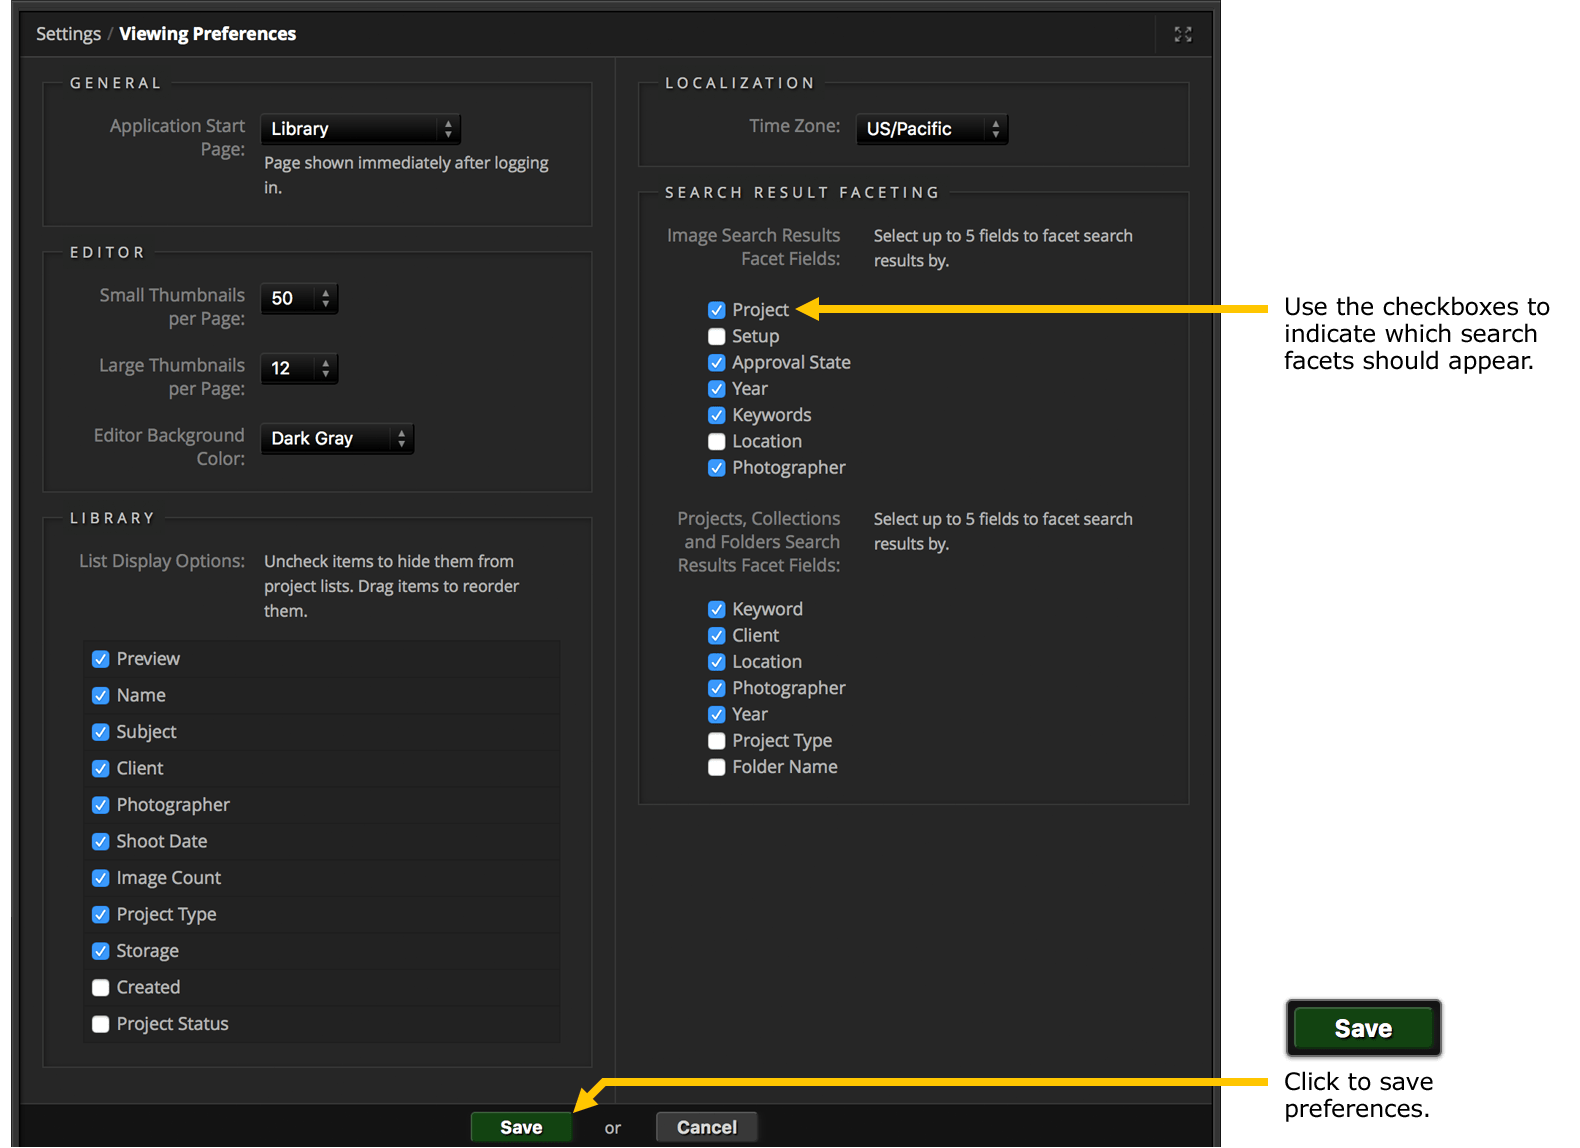The height and width of the screenshot is (1148, 1580).
Task: Hide Preview from the library list
Action: 101,659
